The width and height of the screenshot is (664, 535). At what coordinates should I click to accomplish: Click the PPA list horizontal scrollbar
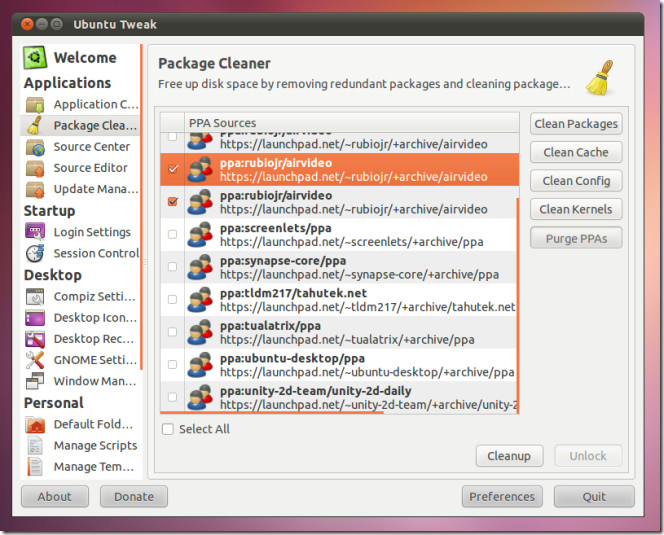point(272,412)
